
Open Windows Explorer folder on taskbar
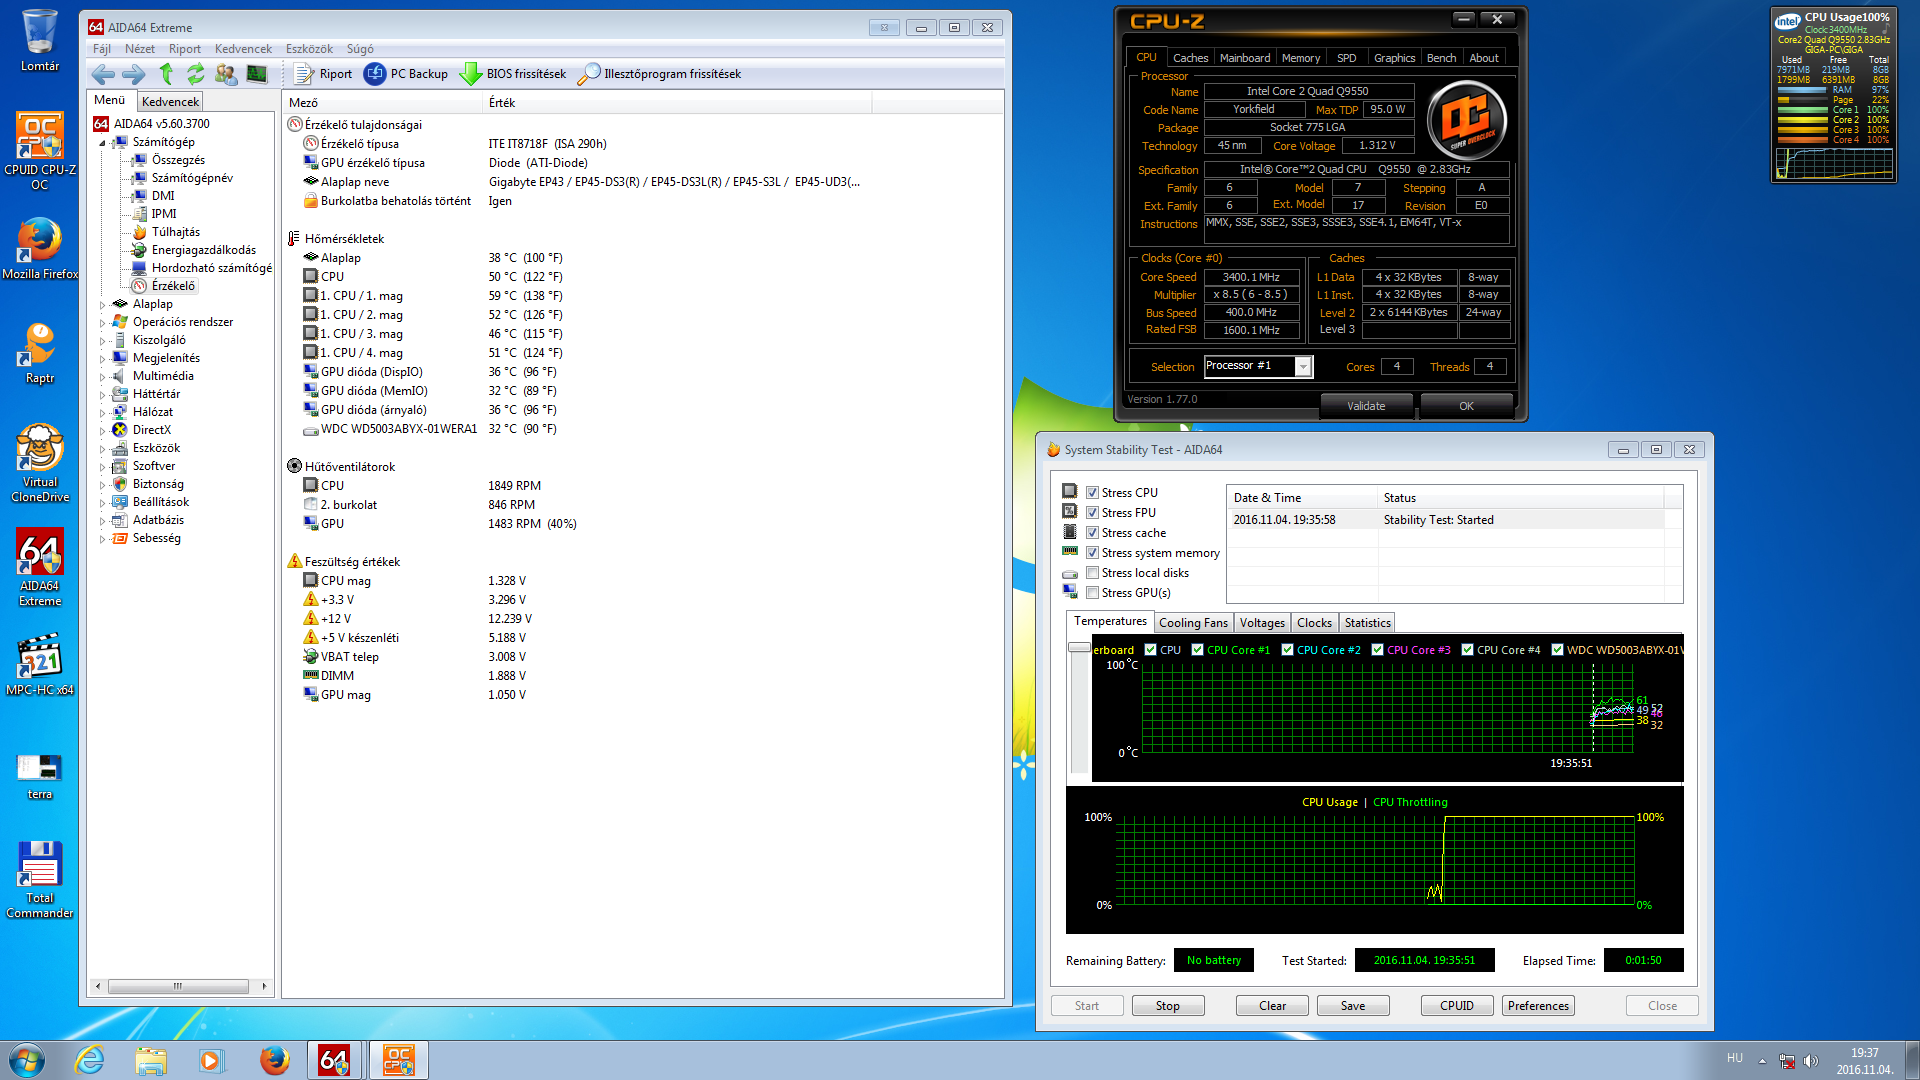(151, 1060)
